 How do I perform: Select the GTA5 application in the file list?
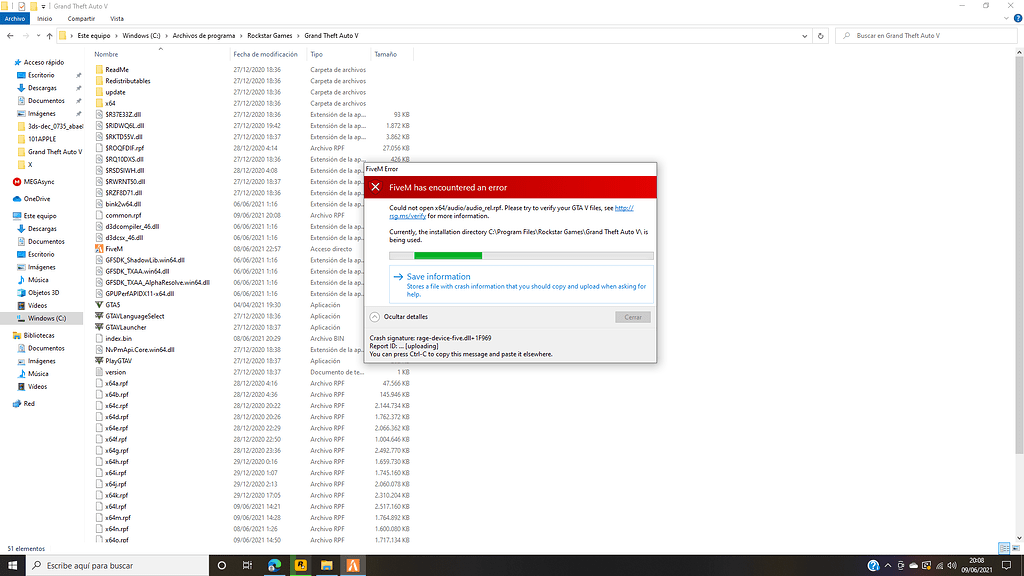click(x=115, y=304)
